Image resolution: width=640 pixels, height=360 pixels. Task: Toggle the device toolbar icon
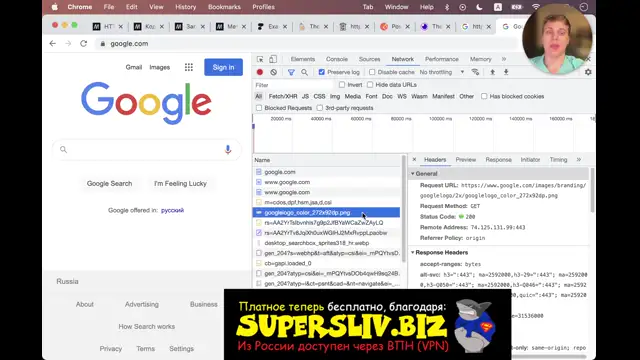click(273, 59)
